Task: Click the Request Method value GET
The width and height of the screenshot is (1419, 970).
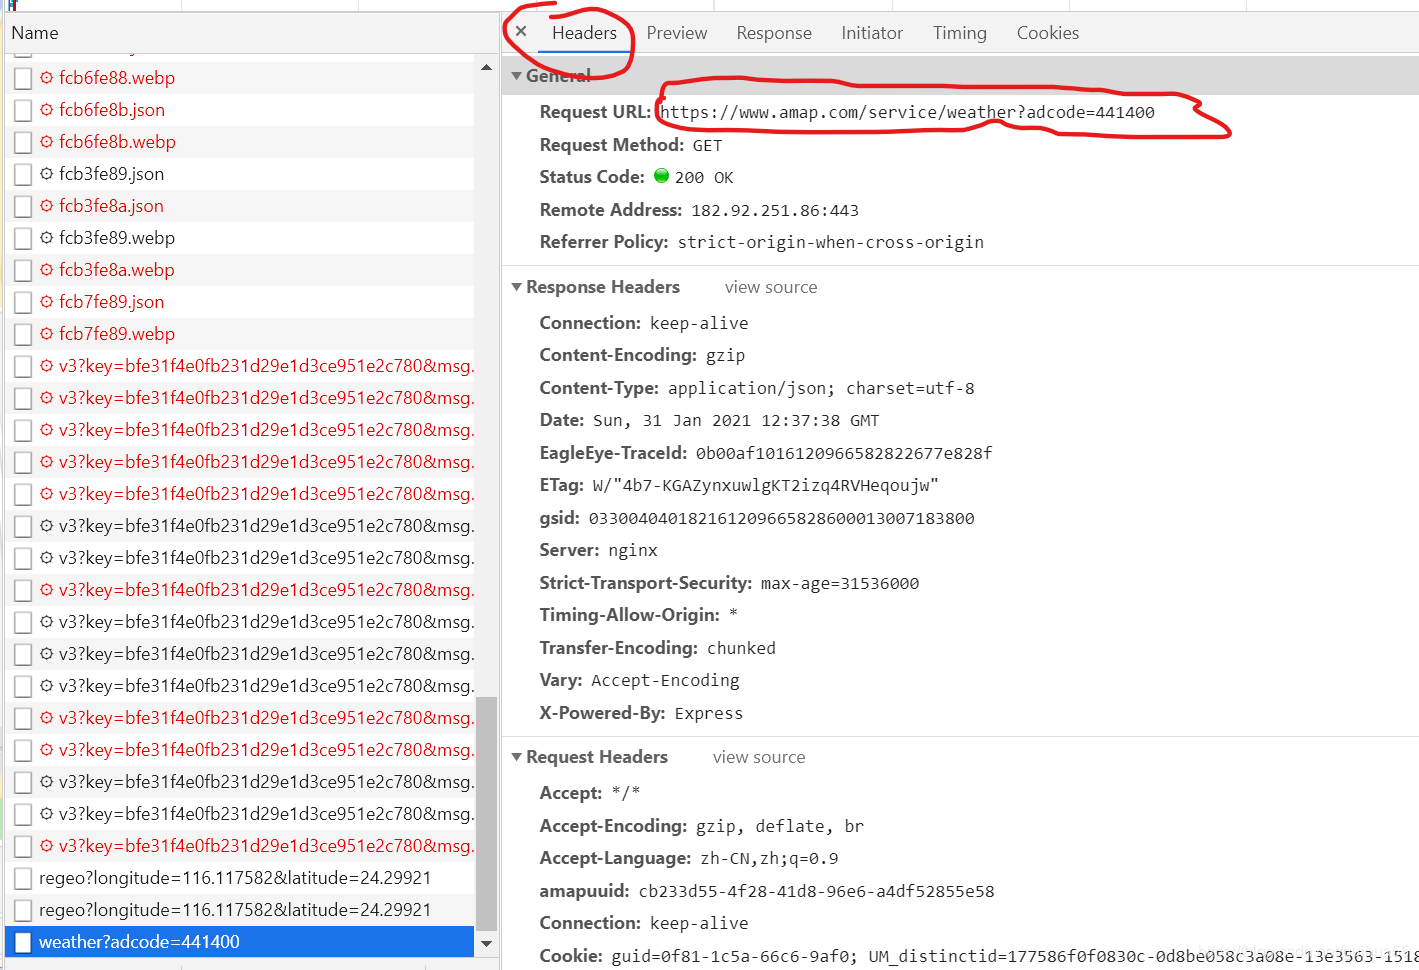Action: pyautogui.click(x=707, y=146)
